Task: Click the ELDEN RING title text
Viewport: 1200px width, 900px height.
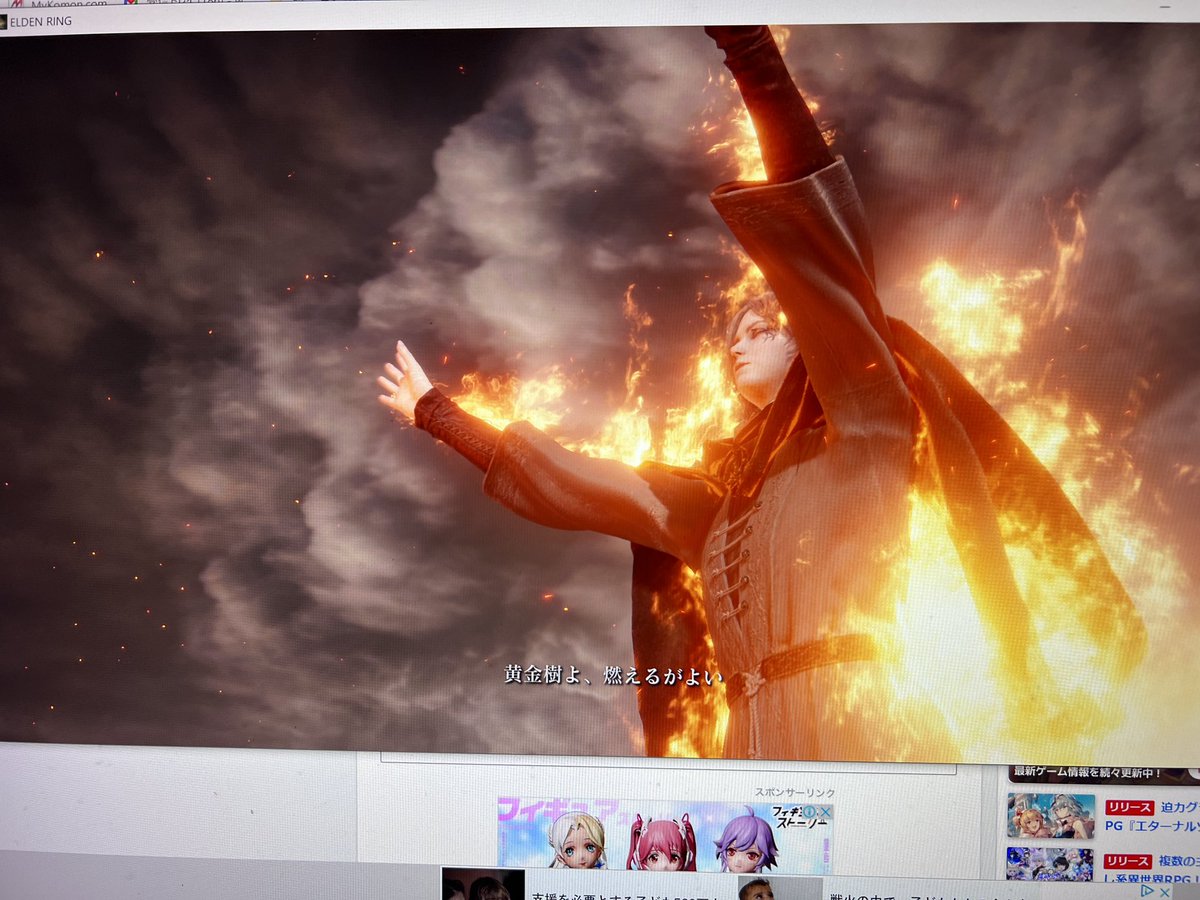Action: click(41, 21)
